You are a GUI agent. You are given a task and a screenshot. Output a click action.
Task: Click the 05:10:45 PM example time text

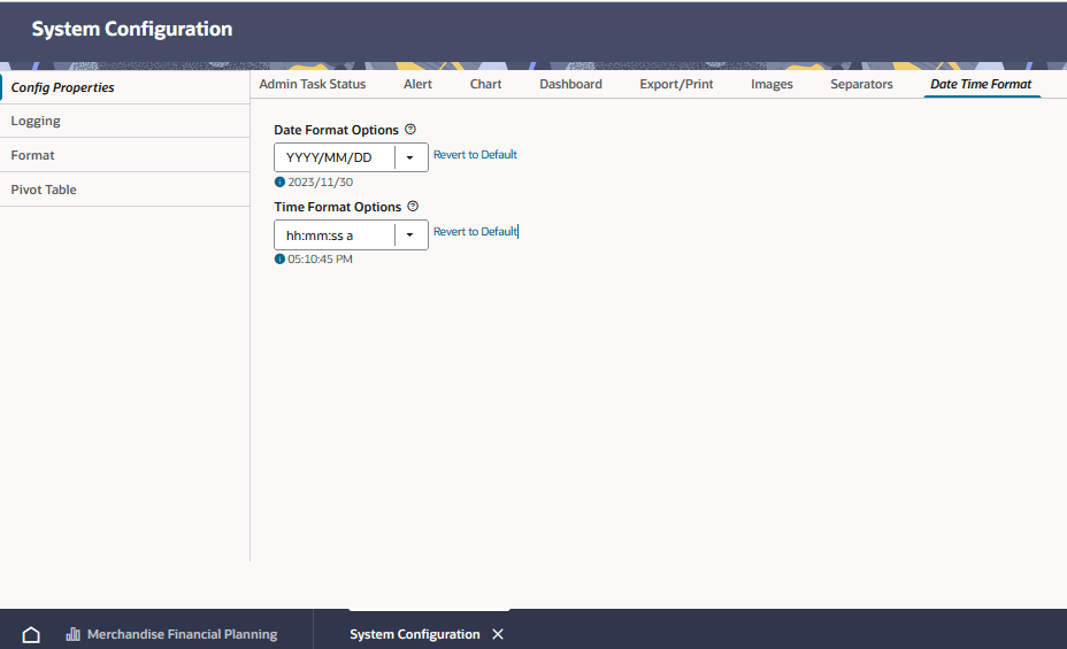pos(320,259)
